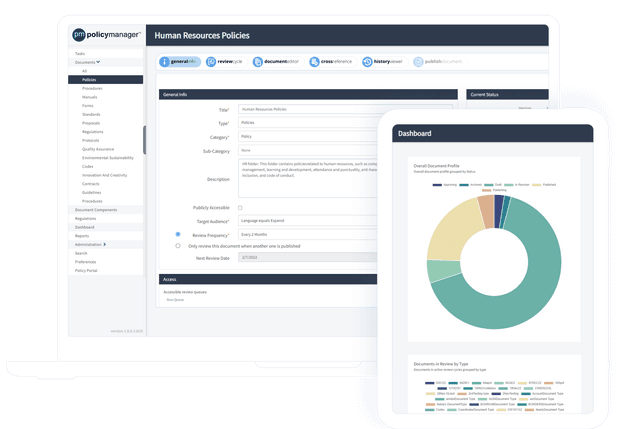Click the Next Review Date field

point(307,257)
